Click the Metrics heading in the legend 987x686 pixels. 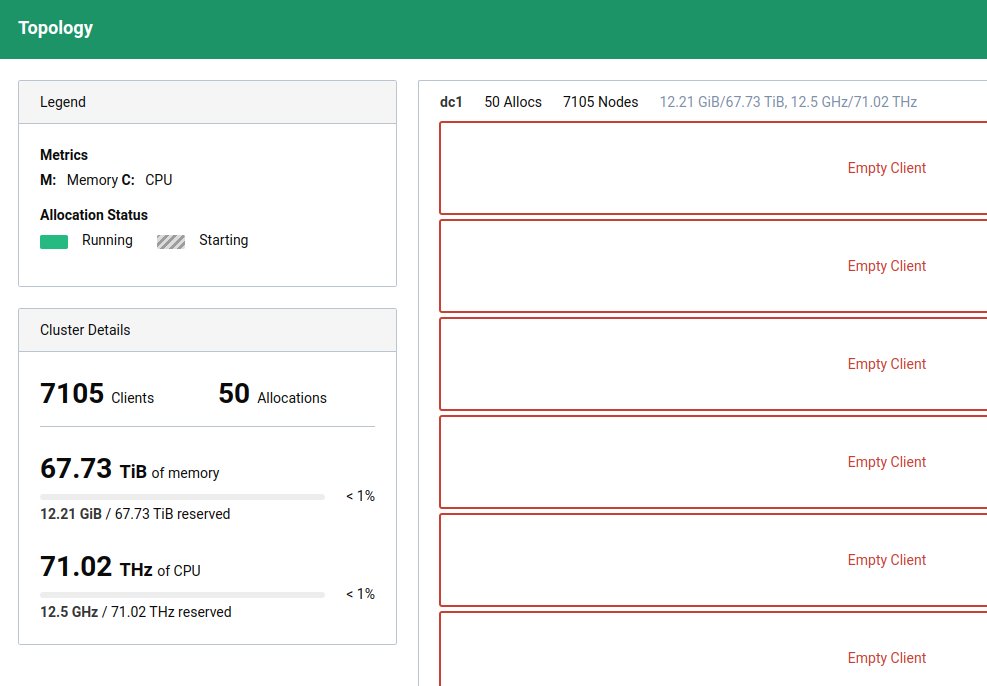(64, 155)
